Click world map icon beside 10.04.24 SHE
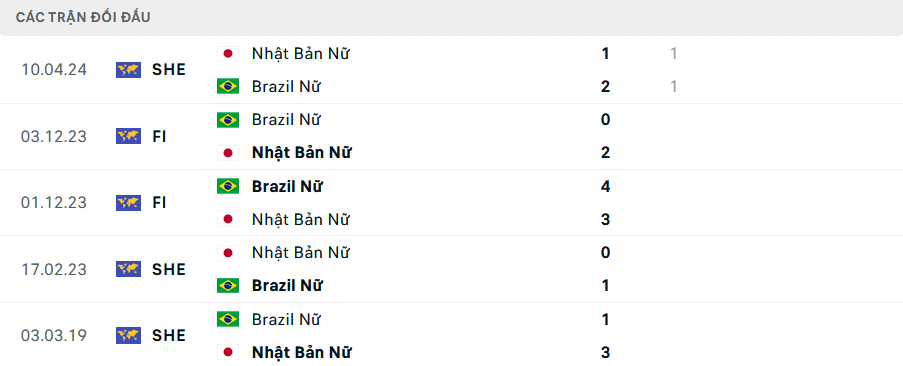 pos(128,70)
